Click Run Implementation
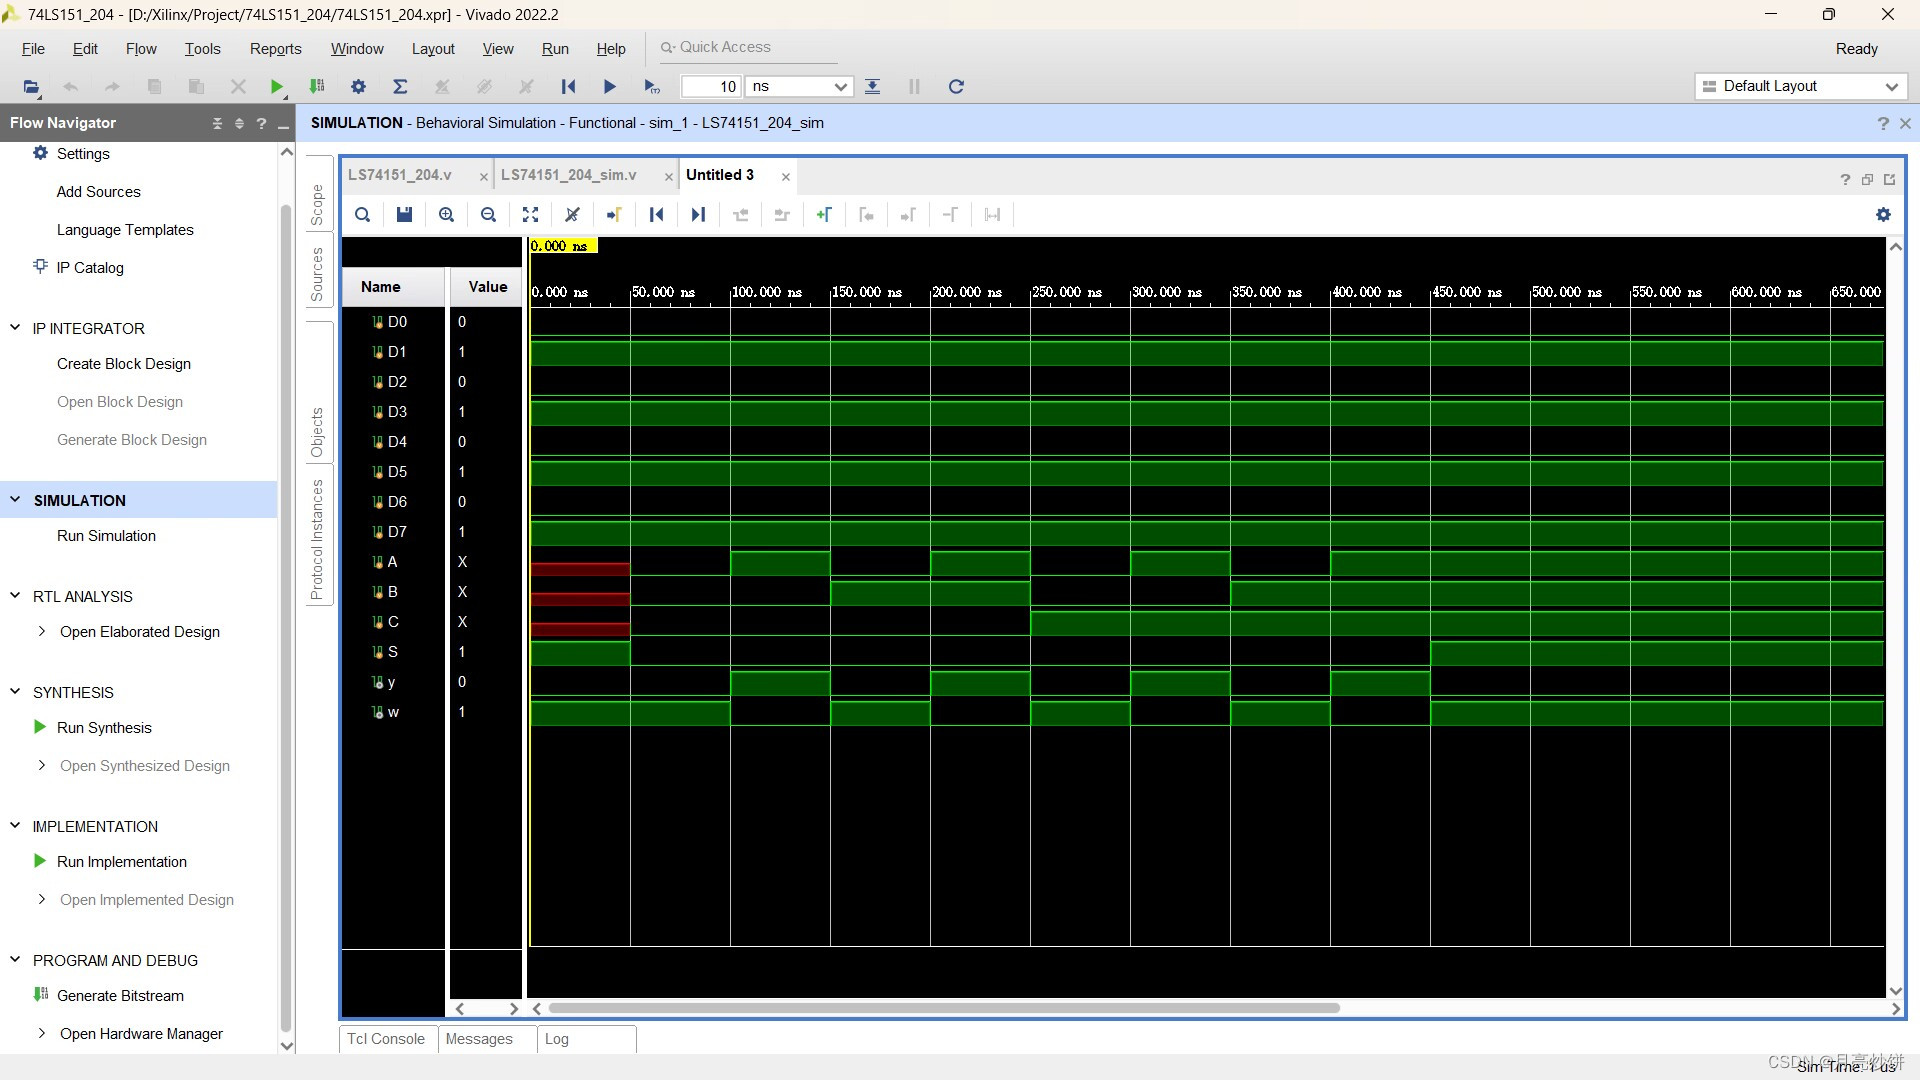 coord(122,862)
